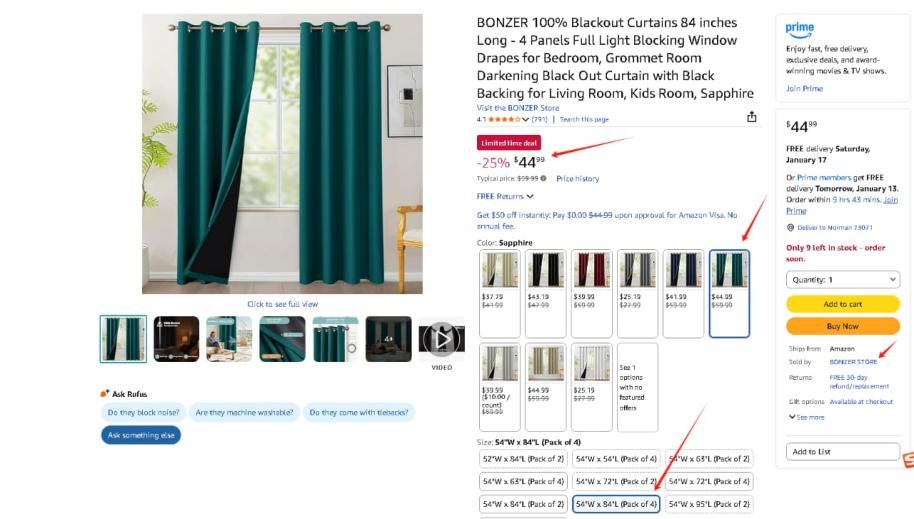The height and width of the screenshot is (519, 914).
Task: Click the Prime logo in sidebar
Action: point(799,28)
